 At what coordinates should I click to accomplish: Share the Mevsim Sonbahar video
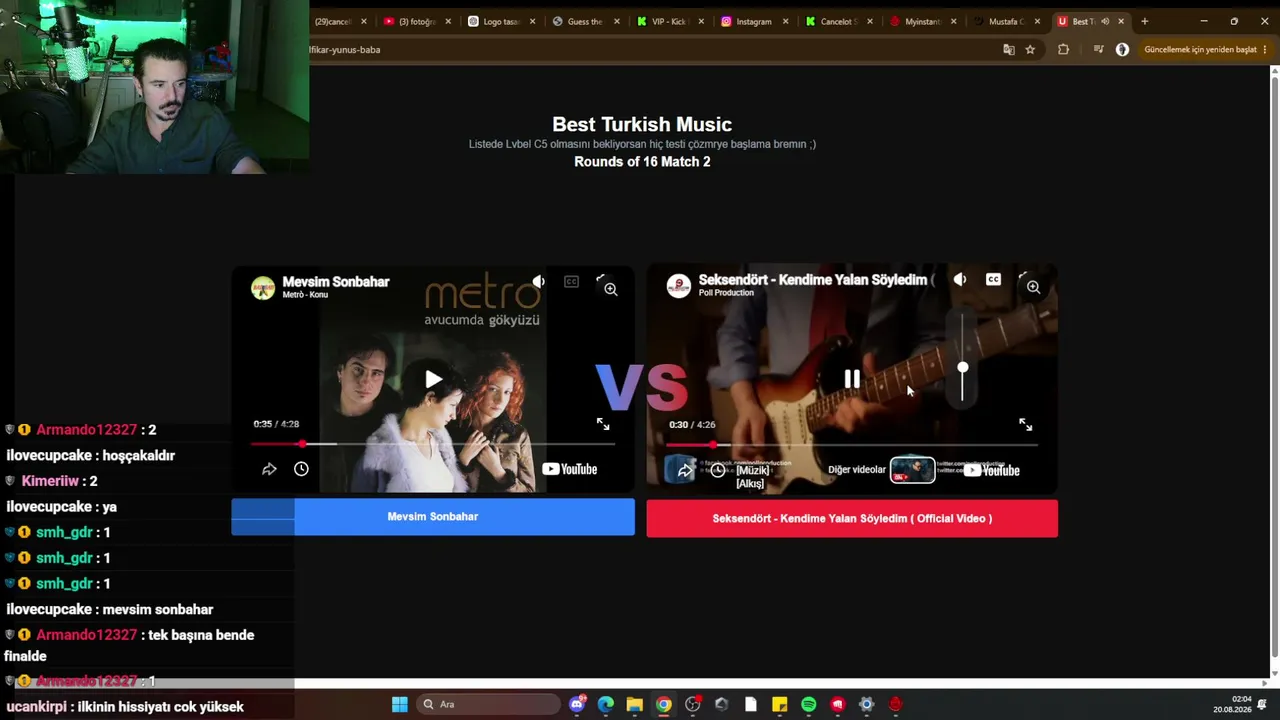click(x=269, y=469)
